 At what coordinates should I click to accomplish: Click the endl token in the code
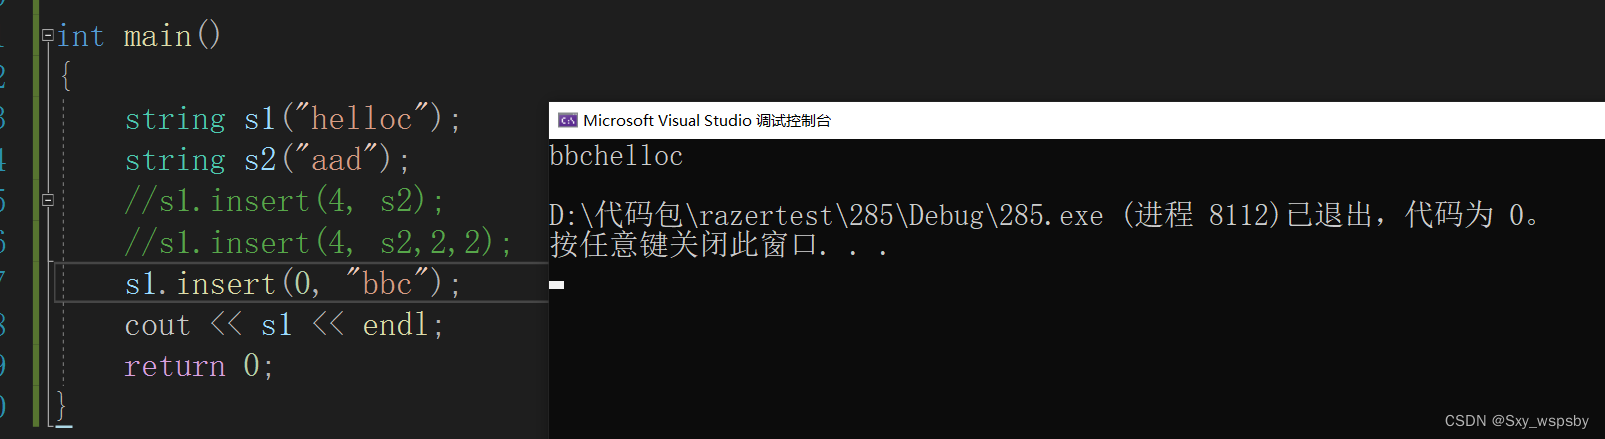tap(396, 325)
